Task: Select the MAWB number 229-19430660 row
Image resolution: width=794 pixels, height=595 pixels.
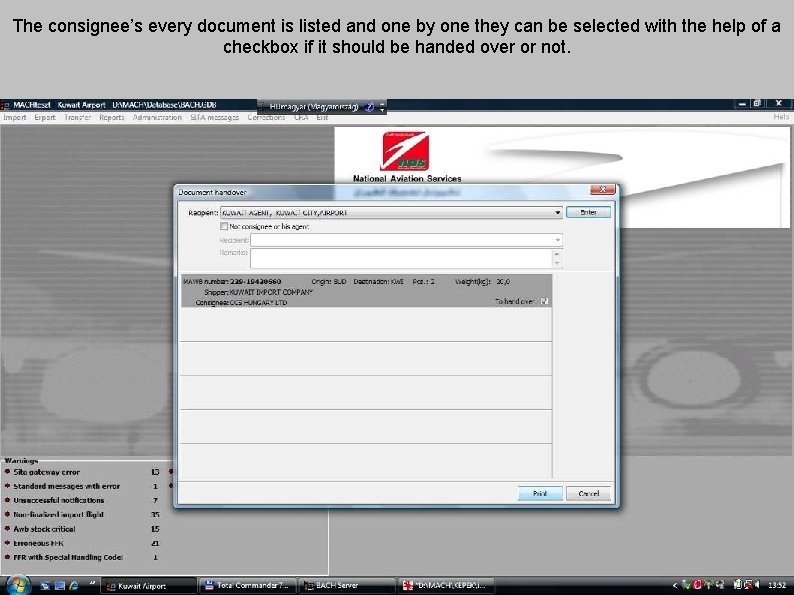Action: [367, 291]
